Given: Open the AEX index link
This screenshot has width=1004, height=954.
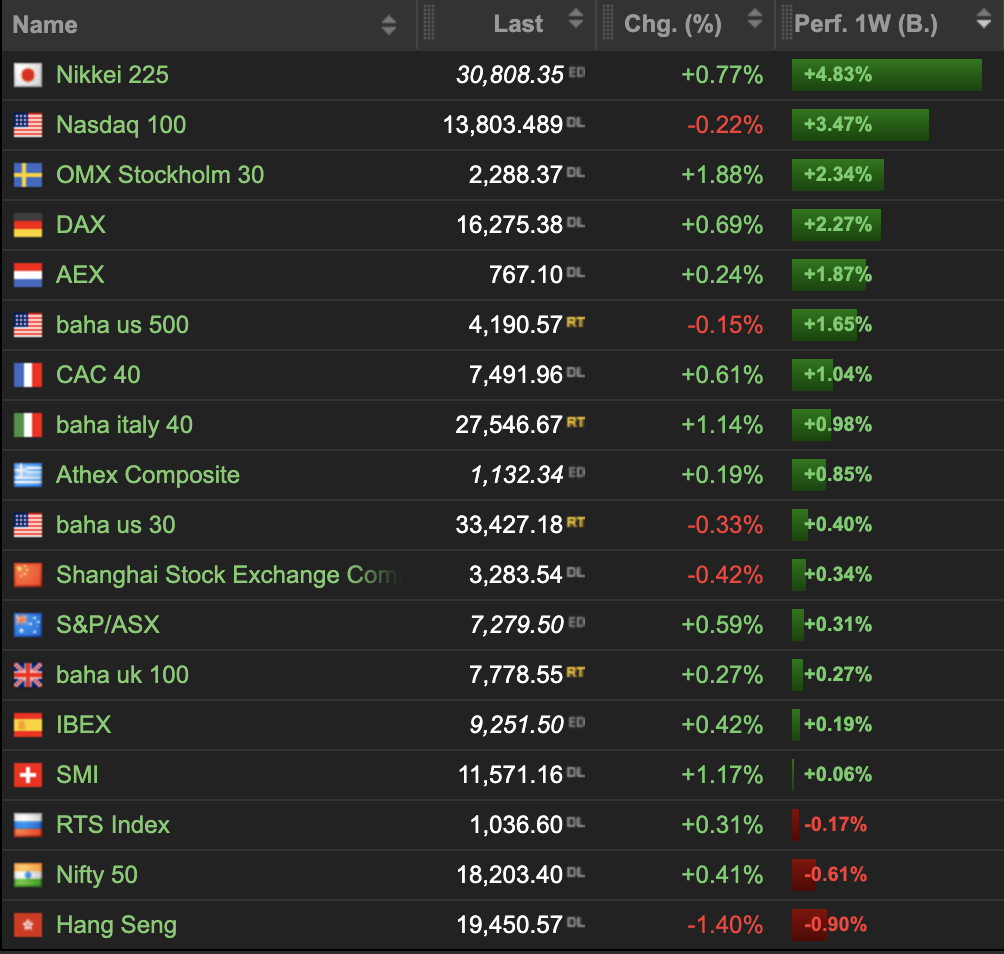Looking at the screenshot, I should coord(80,275).
